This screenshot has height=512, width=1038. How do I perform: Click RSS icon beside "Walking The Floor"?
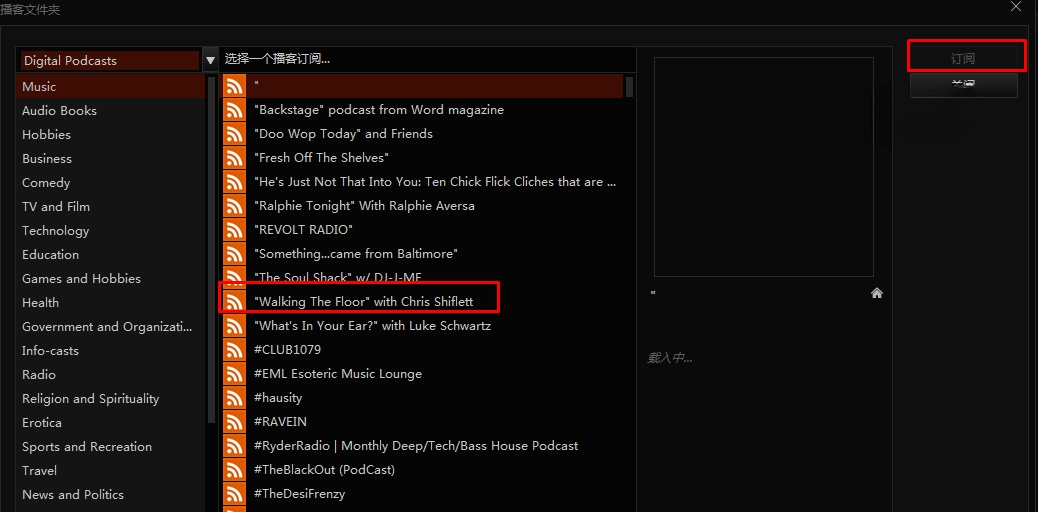(234, 302)
